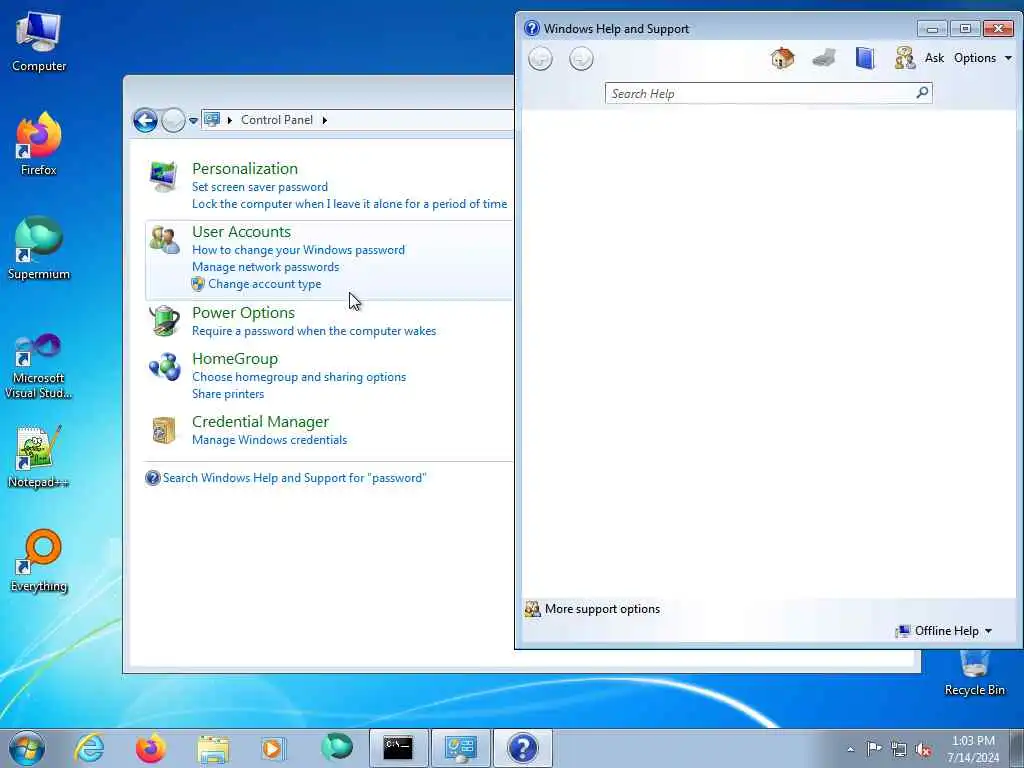Click How to change your Windows password
1024x768 pixels.
[298, 250]
